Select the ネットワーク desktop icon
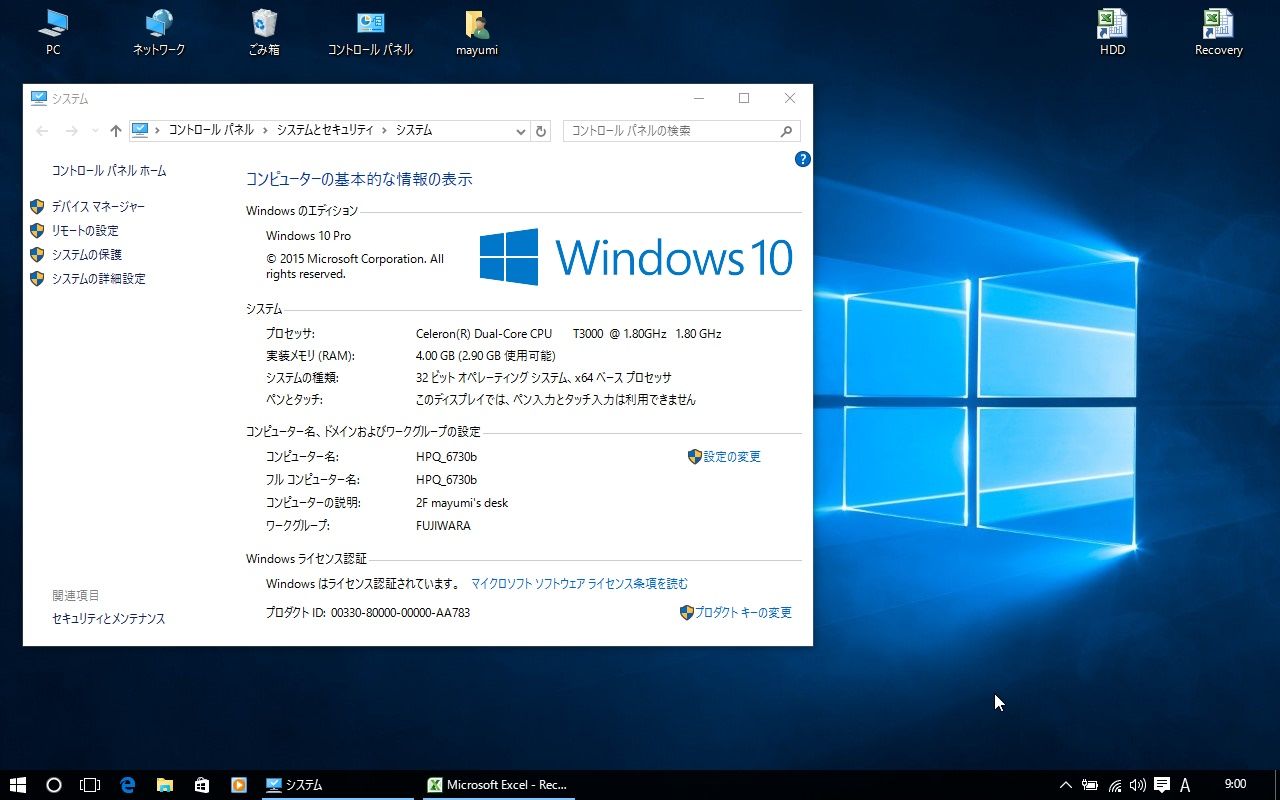The width and height of the screenshot is (1280, 800). [x=159, y=32]
